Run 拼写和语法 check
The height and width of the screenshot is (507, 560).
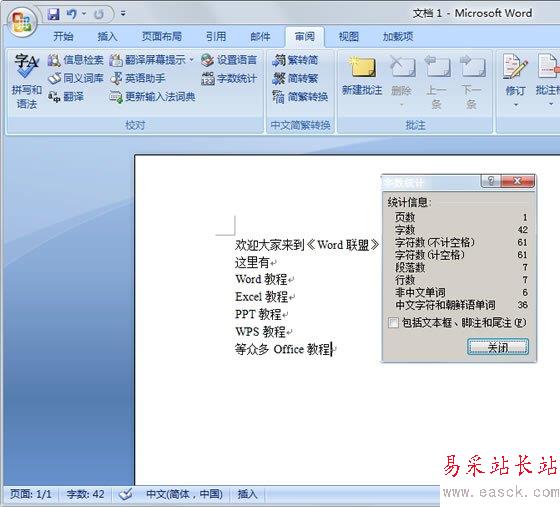point(26,81)
